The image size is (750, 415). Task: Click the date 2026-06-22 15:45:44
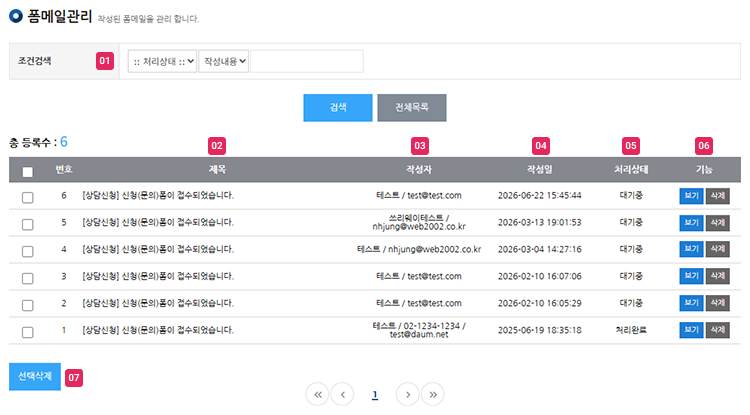point(540,196)
